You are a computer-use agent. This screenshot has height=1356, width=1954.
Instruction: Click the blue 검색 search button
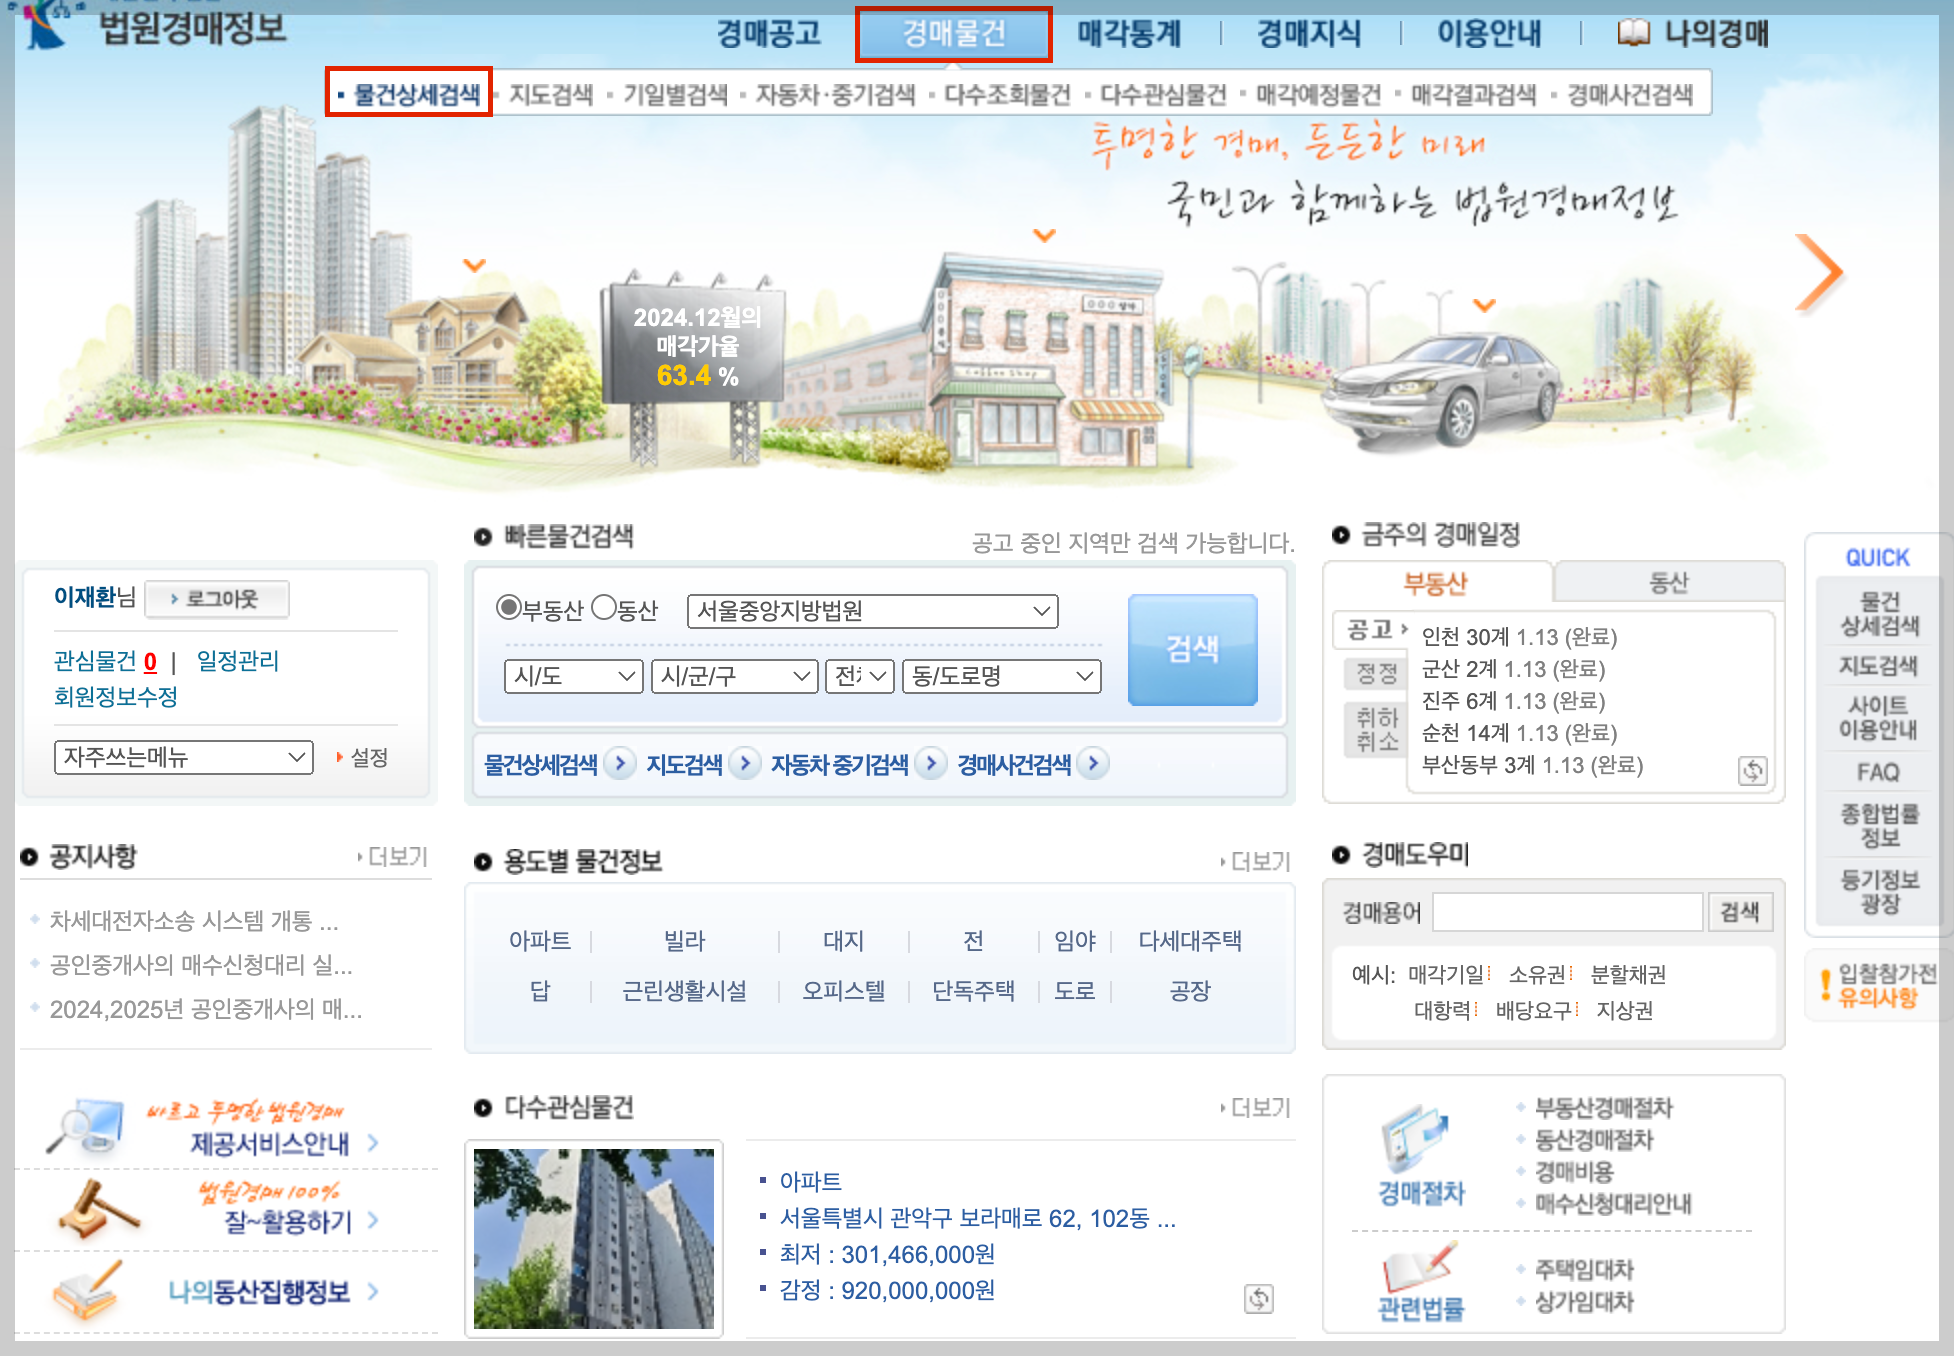[x=1192, y=650]
